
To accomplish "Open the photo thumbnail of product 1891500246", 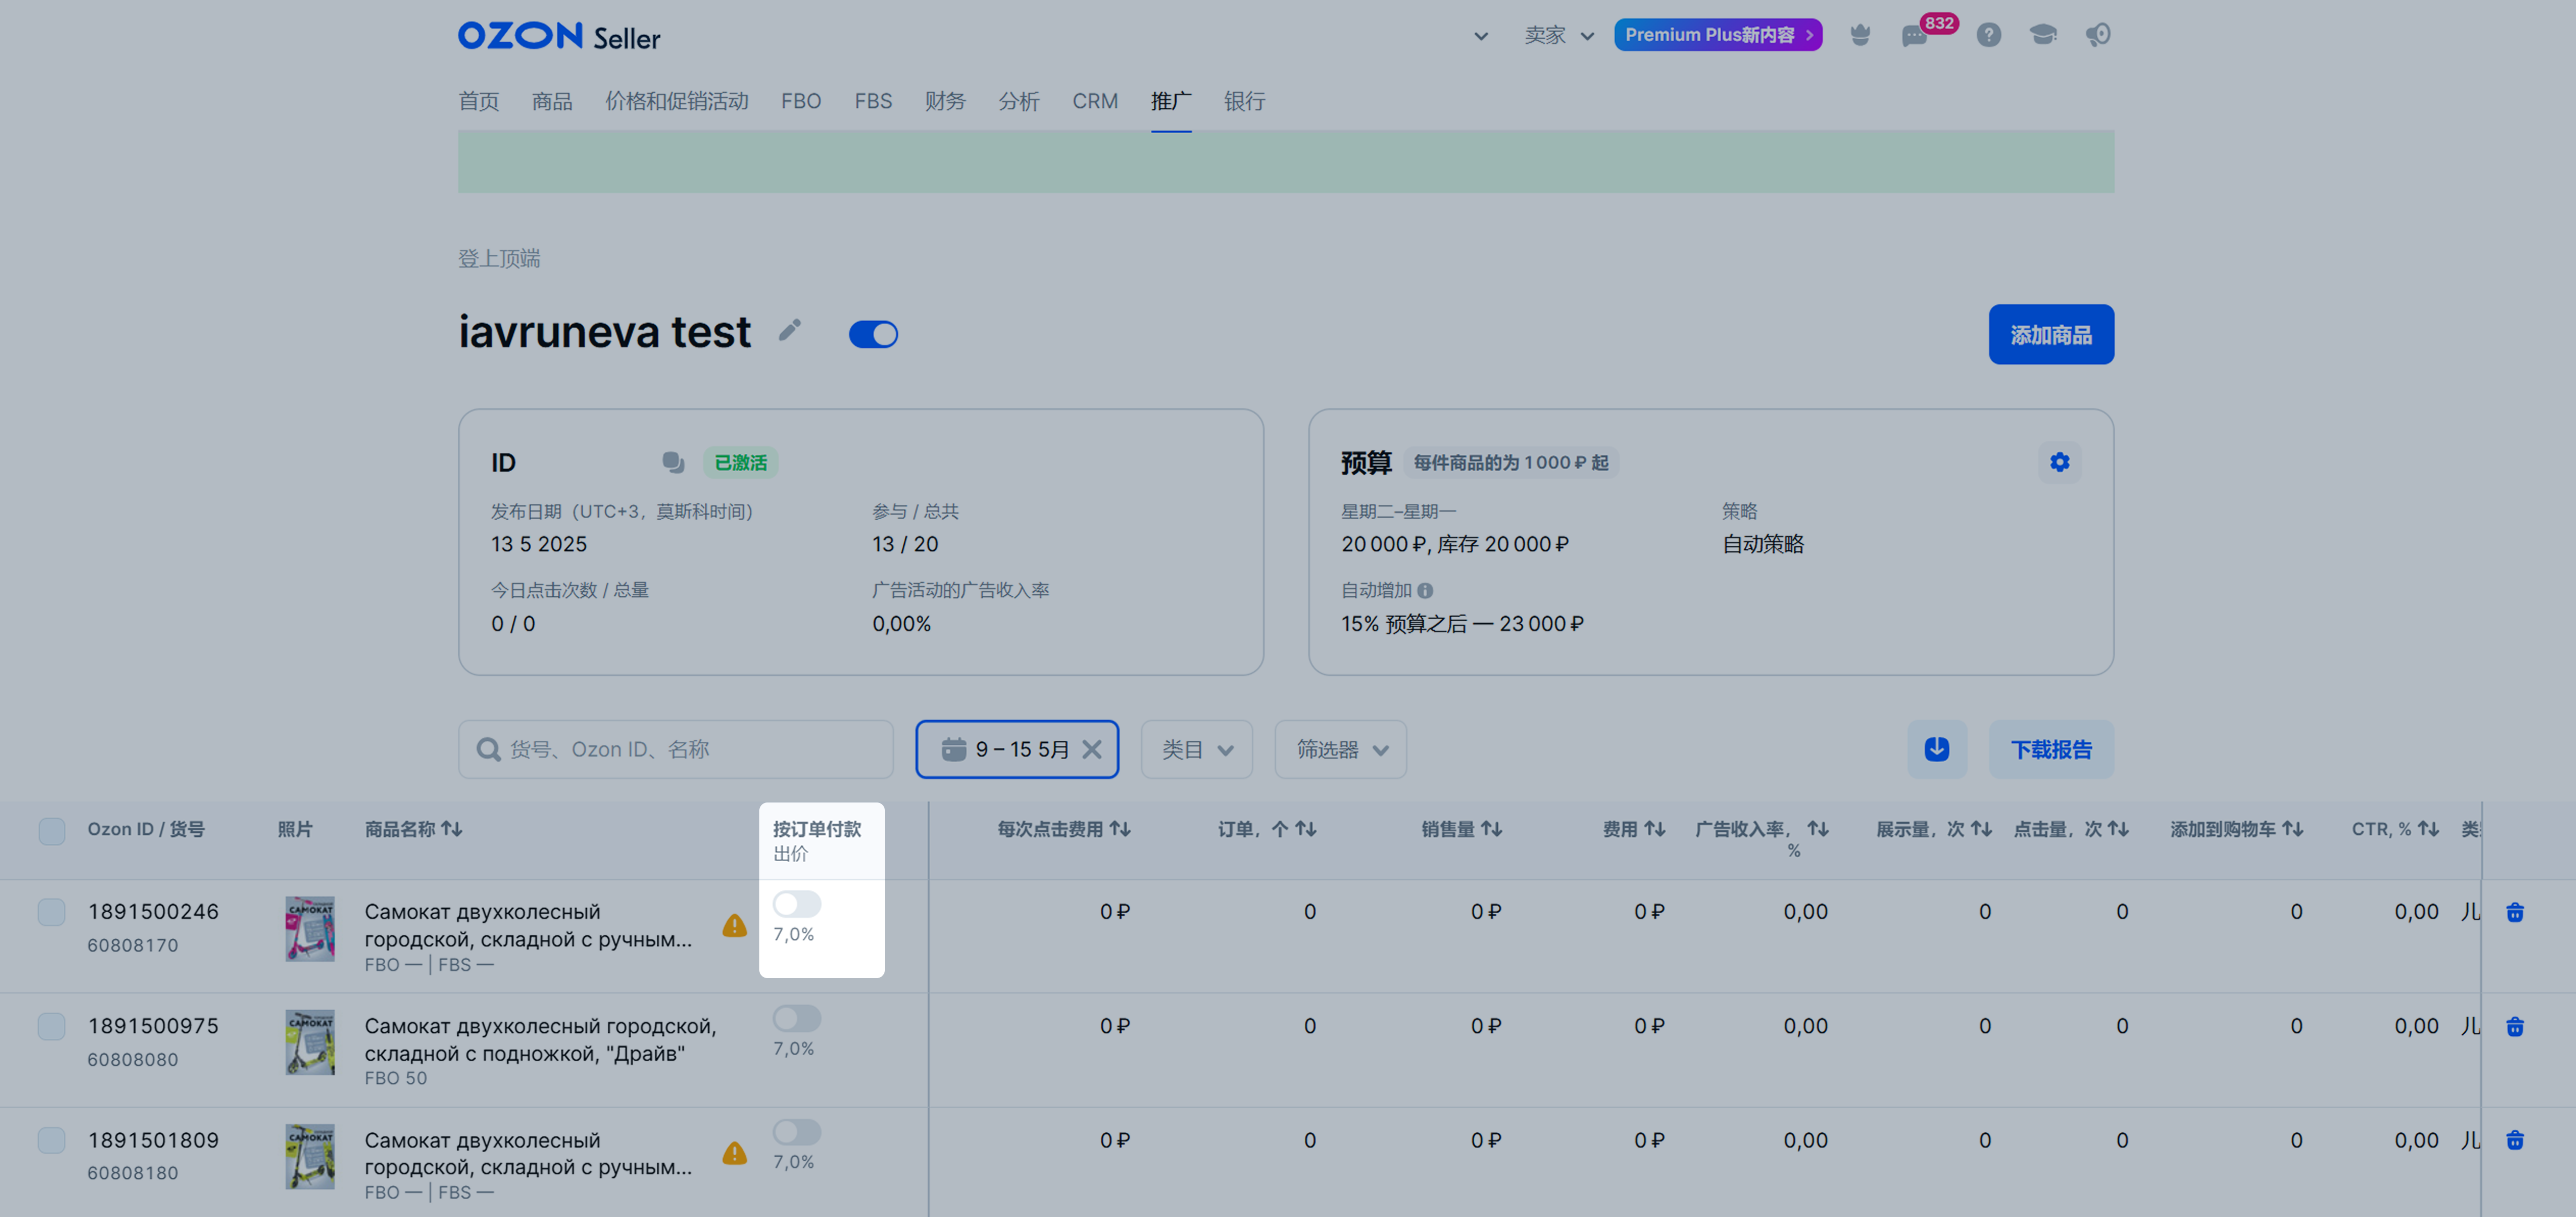I will (x=310, y=928).
